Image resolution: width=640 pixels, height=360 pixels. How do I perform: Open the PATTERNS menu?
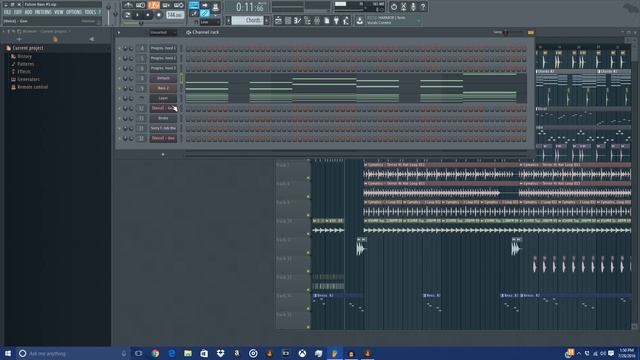coord(43,12)
